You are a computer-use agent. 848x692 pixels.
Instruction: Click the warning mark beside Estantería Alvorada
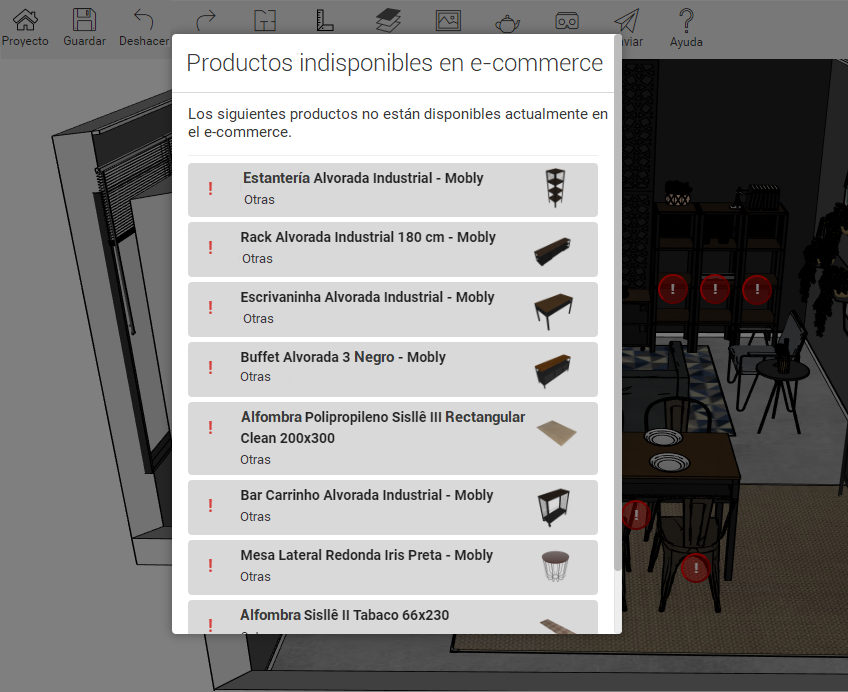coord(210,188)
